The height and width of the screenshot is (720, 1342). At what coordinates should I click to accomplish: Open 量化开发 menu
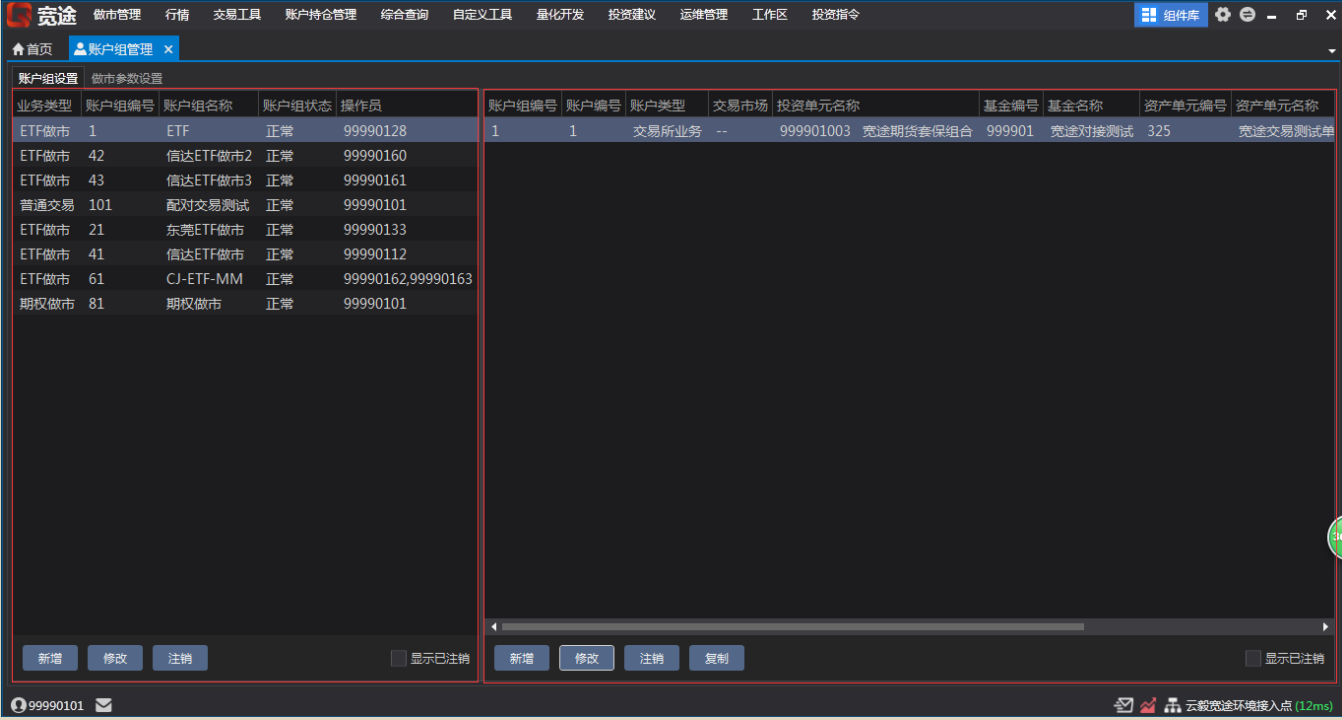coord(560,15)
